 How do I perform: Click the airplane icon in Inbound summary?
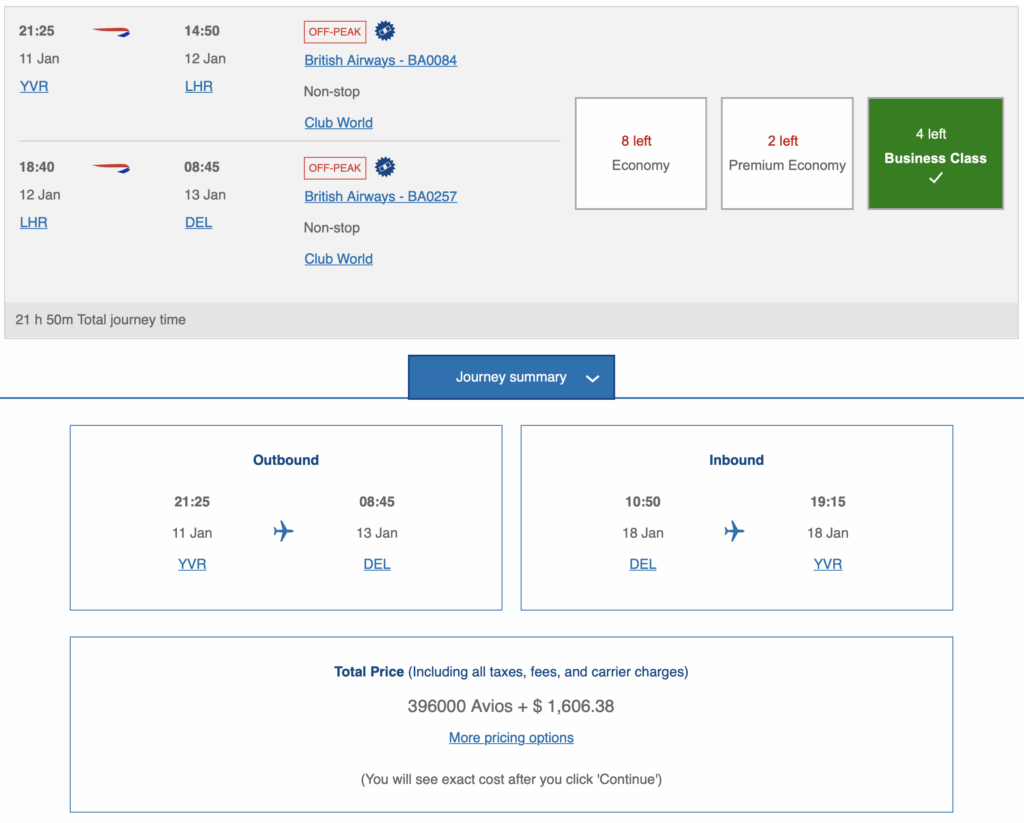[734, 531]
